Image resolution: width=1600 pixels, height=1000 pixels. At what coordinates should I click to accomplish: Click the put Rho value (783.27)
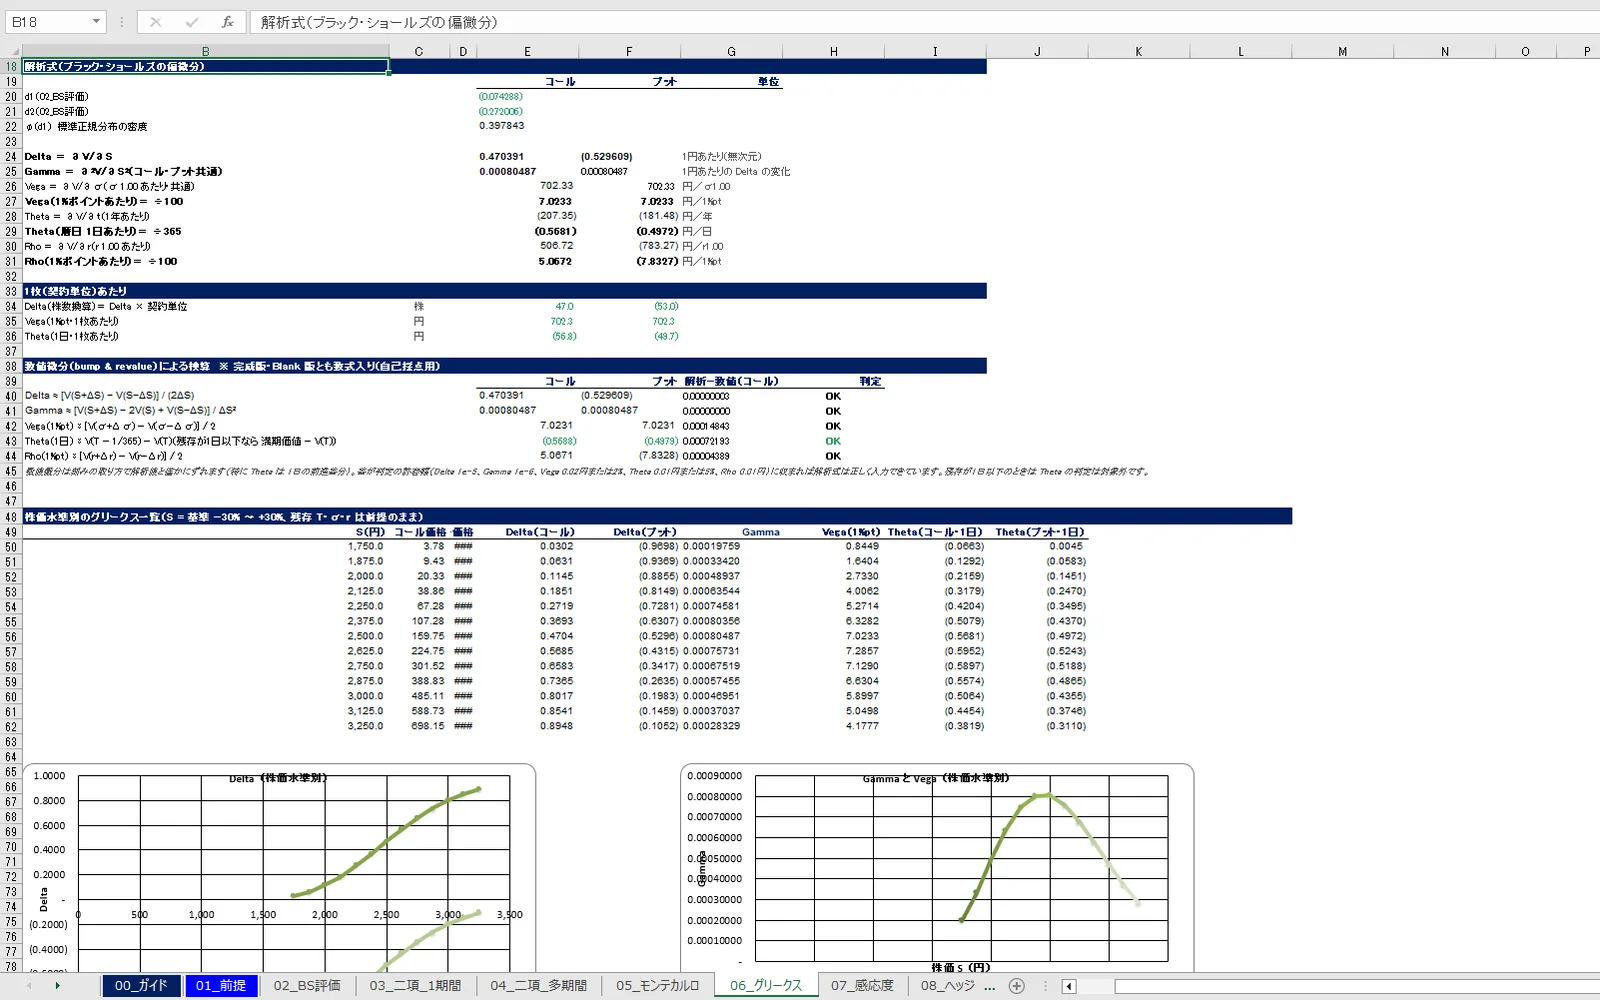point(658,246)
